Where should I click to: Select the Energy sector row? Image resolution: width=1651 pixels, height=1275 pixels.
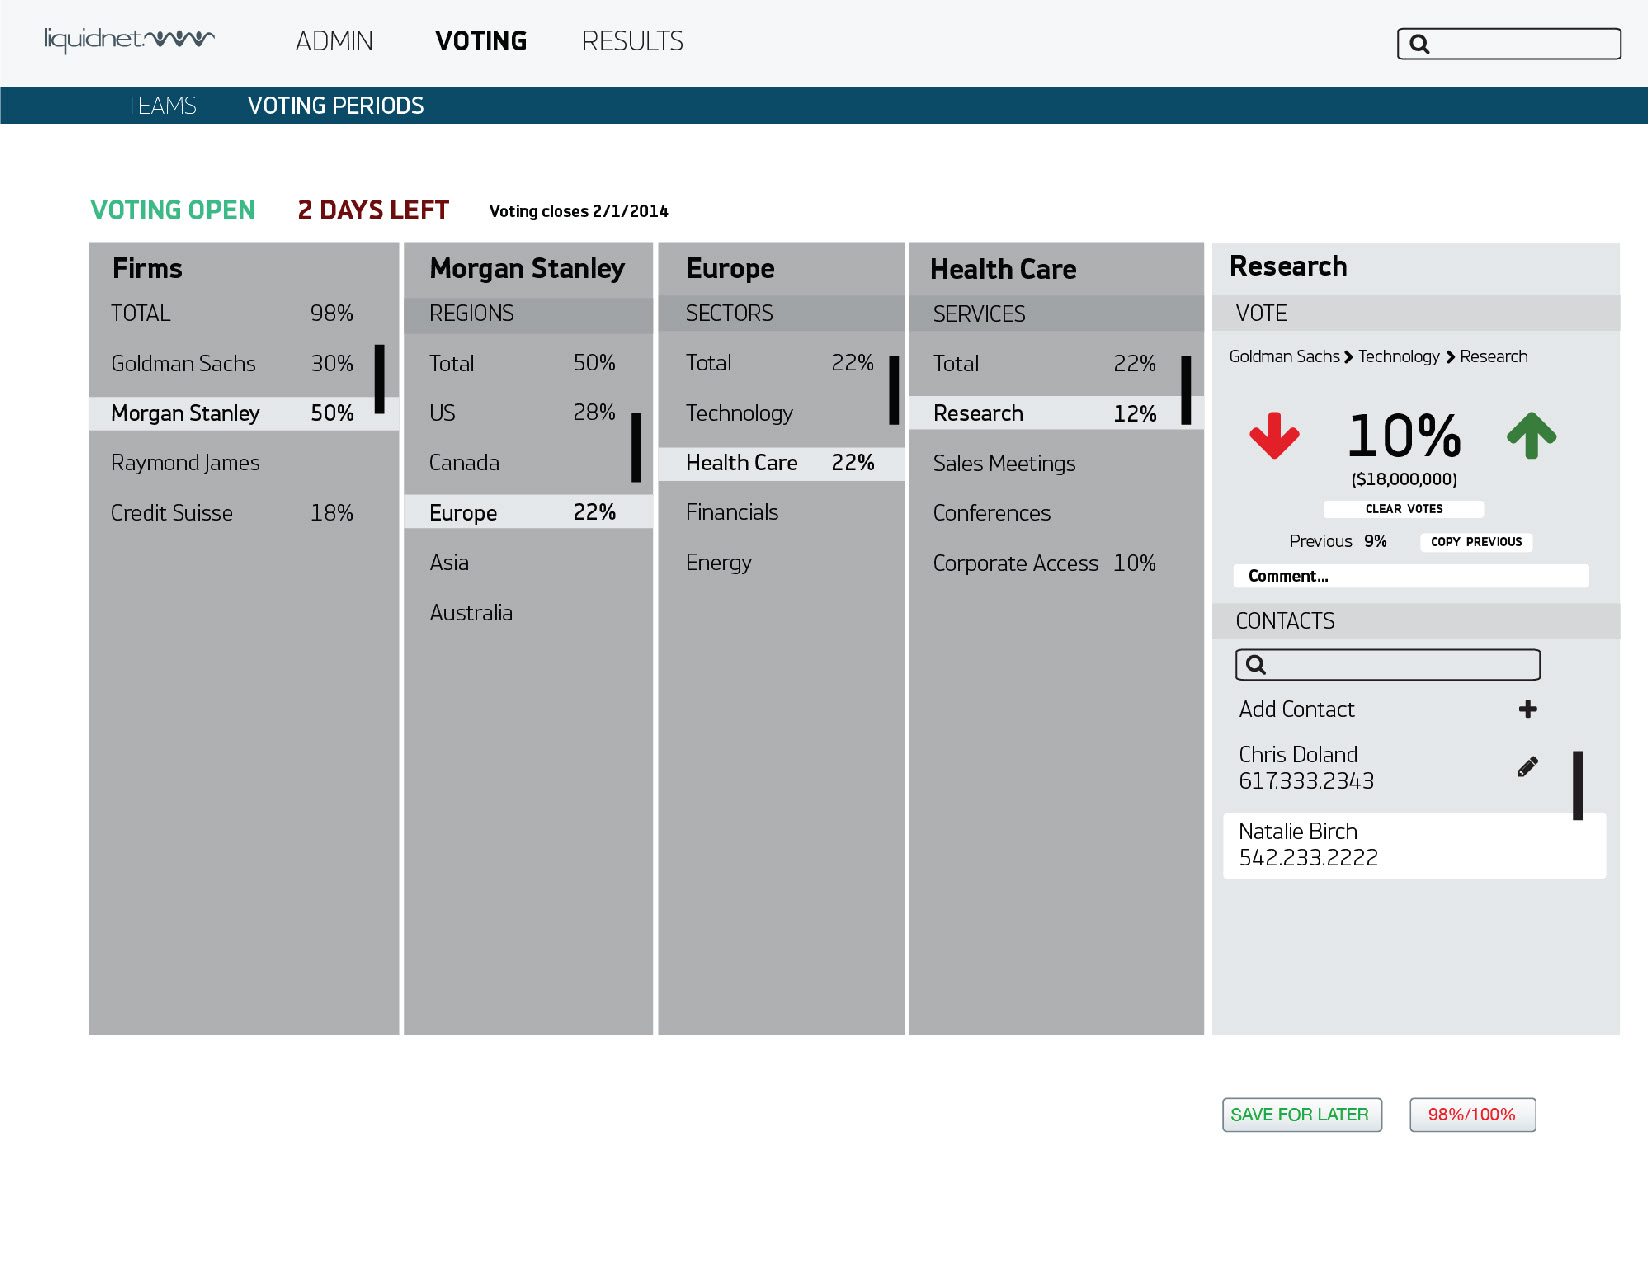click(783, 563)
